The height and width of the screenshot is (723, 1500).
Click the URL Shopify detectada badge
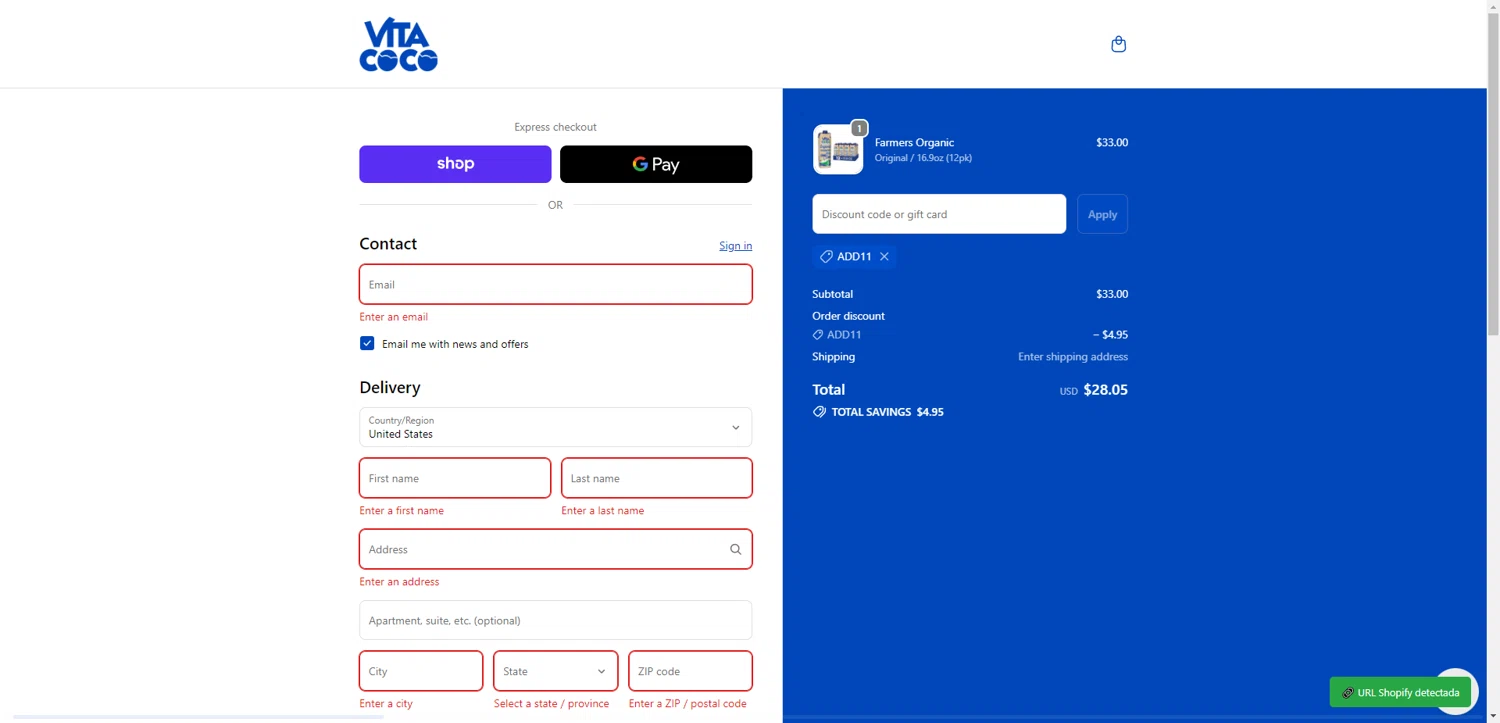[1400, 692]
